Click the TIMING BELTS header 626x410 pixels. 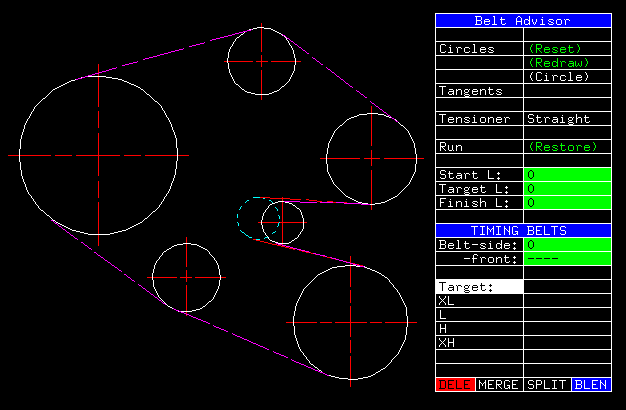point(523,231)
